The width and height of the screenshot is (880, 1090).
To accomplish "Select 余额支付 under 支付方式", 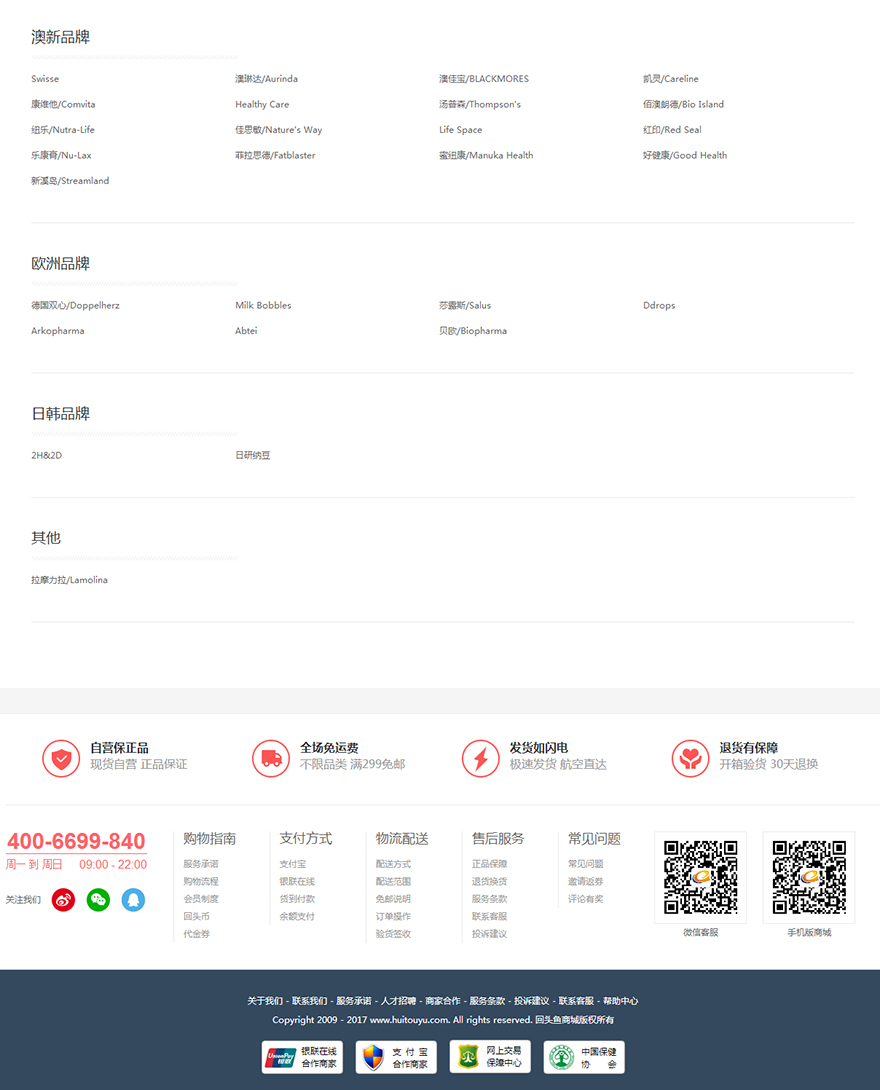I will tap(297, 916).
